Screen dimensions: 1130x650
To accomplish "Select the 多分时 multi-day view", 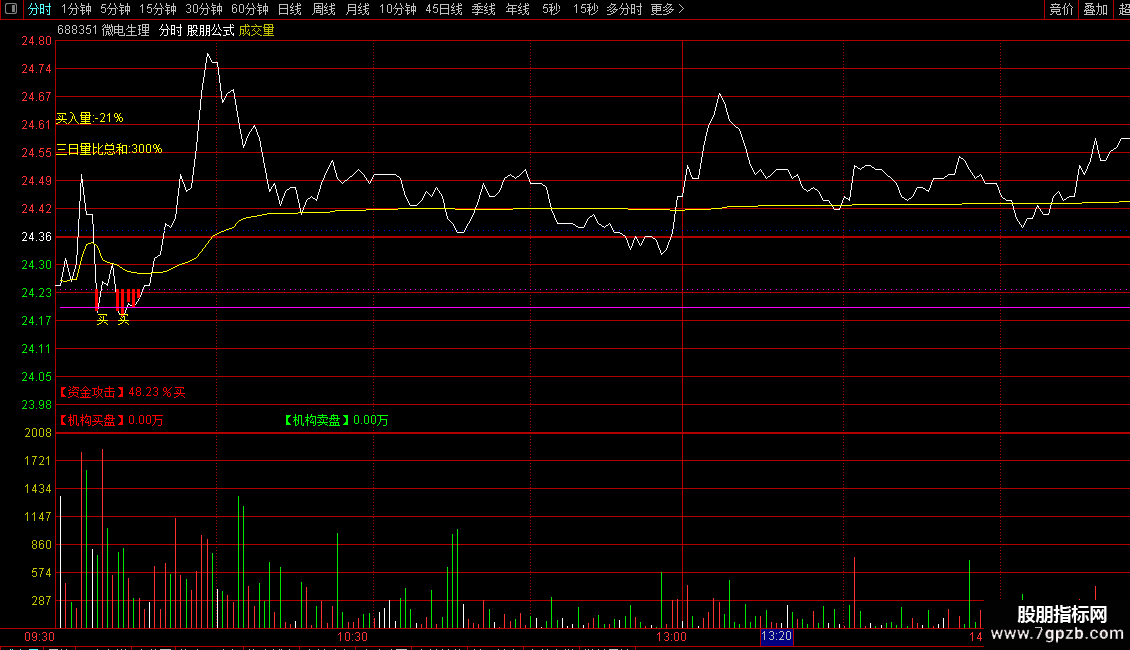I will click(x=624, y=9).
